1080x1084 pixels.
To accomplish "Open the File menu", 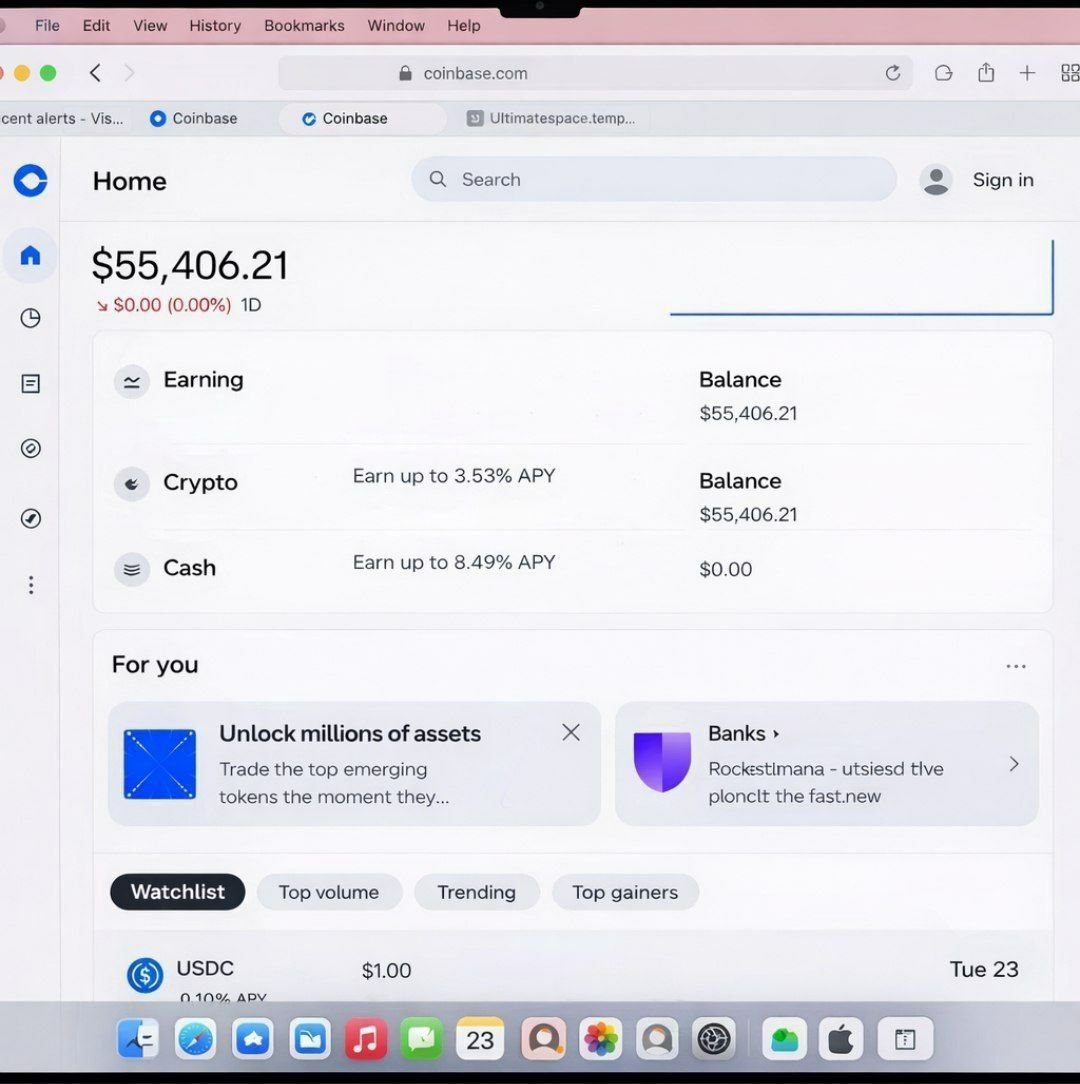I will [47, 26].
